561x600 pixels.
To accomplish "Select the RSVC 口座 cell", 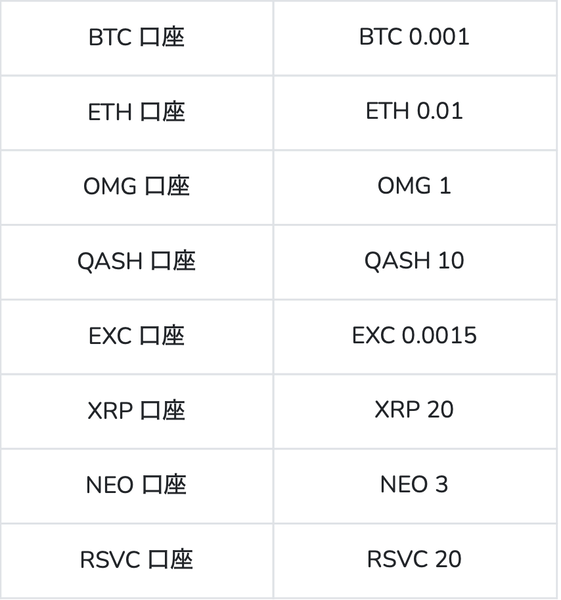I will tap(137, 561).
